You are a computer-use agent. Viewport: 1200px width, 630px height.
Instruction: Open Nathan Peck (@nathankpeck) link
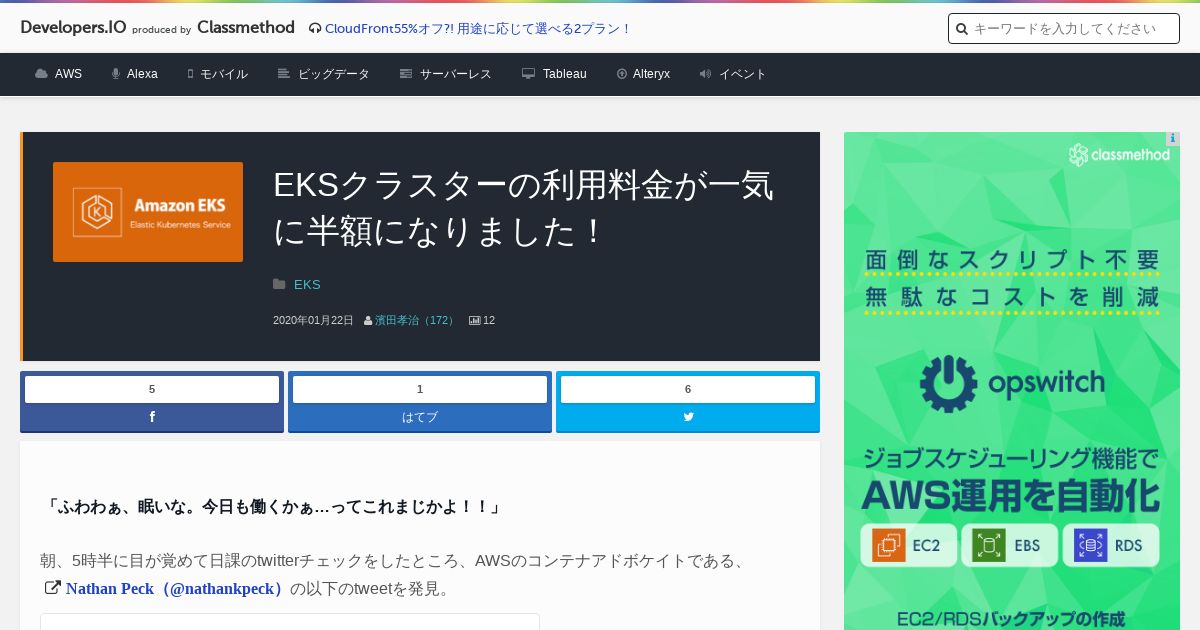pyautogui.click(x=176, y=589)
